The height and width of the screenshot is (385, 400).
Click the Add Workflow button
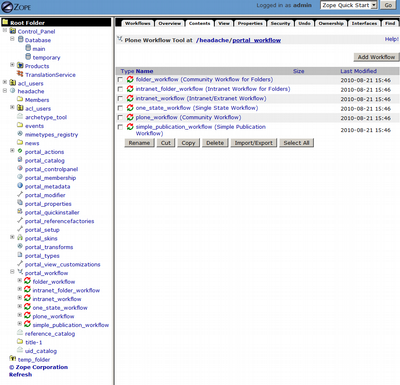click(376, 57)
